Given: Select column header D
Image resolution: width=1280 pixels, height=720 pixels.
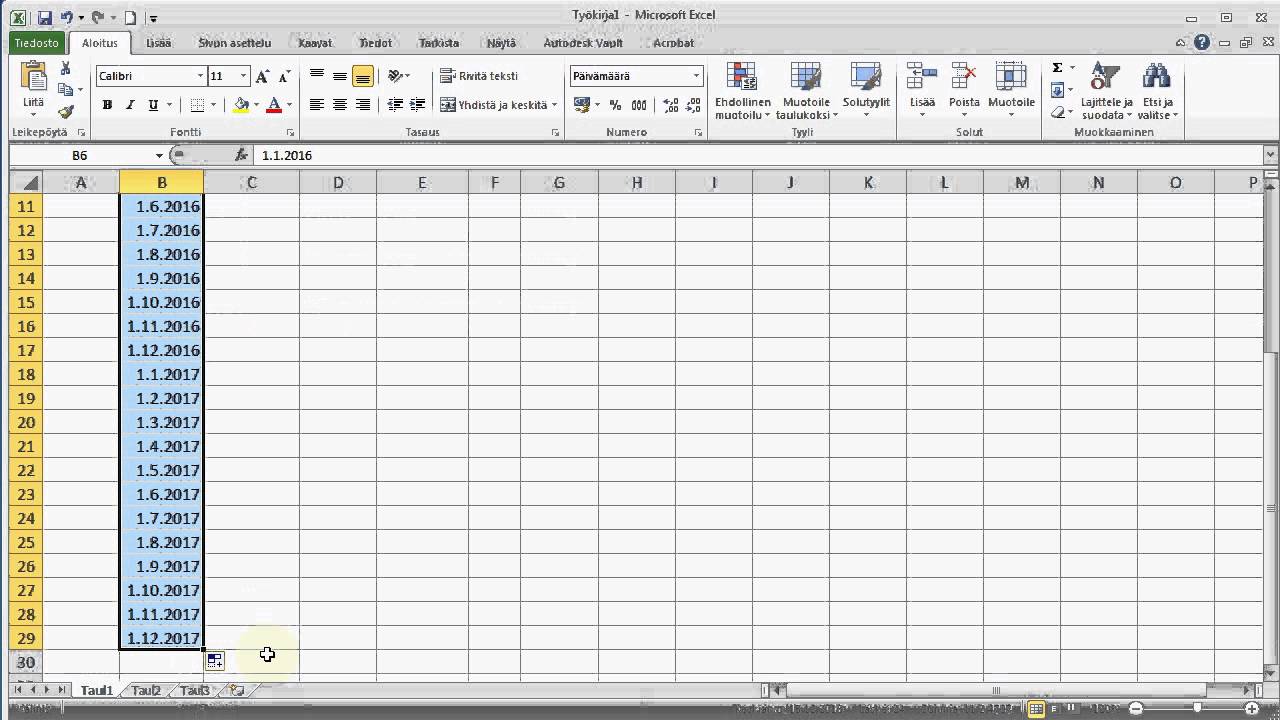Looking at the screenshot, I should [338, 182].
